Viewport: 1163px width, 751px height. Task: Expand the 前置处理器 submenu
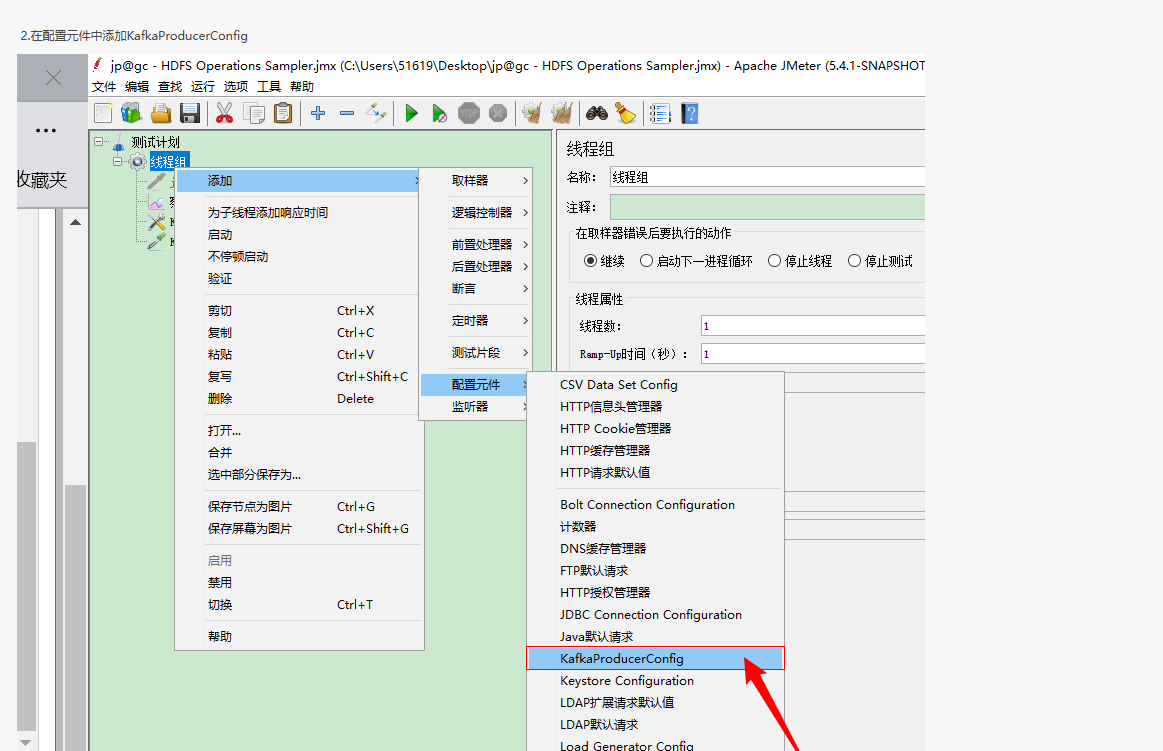pos(476,244)
